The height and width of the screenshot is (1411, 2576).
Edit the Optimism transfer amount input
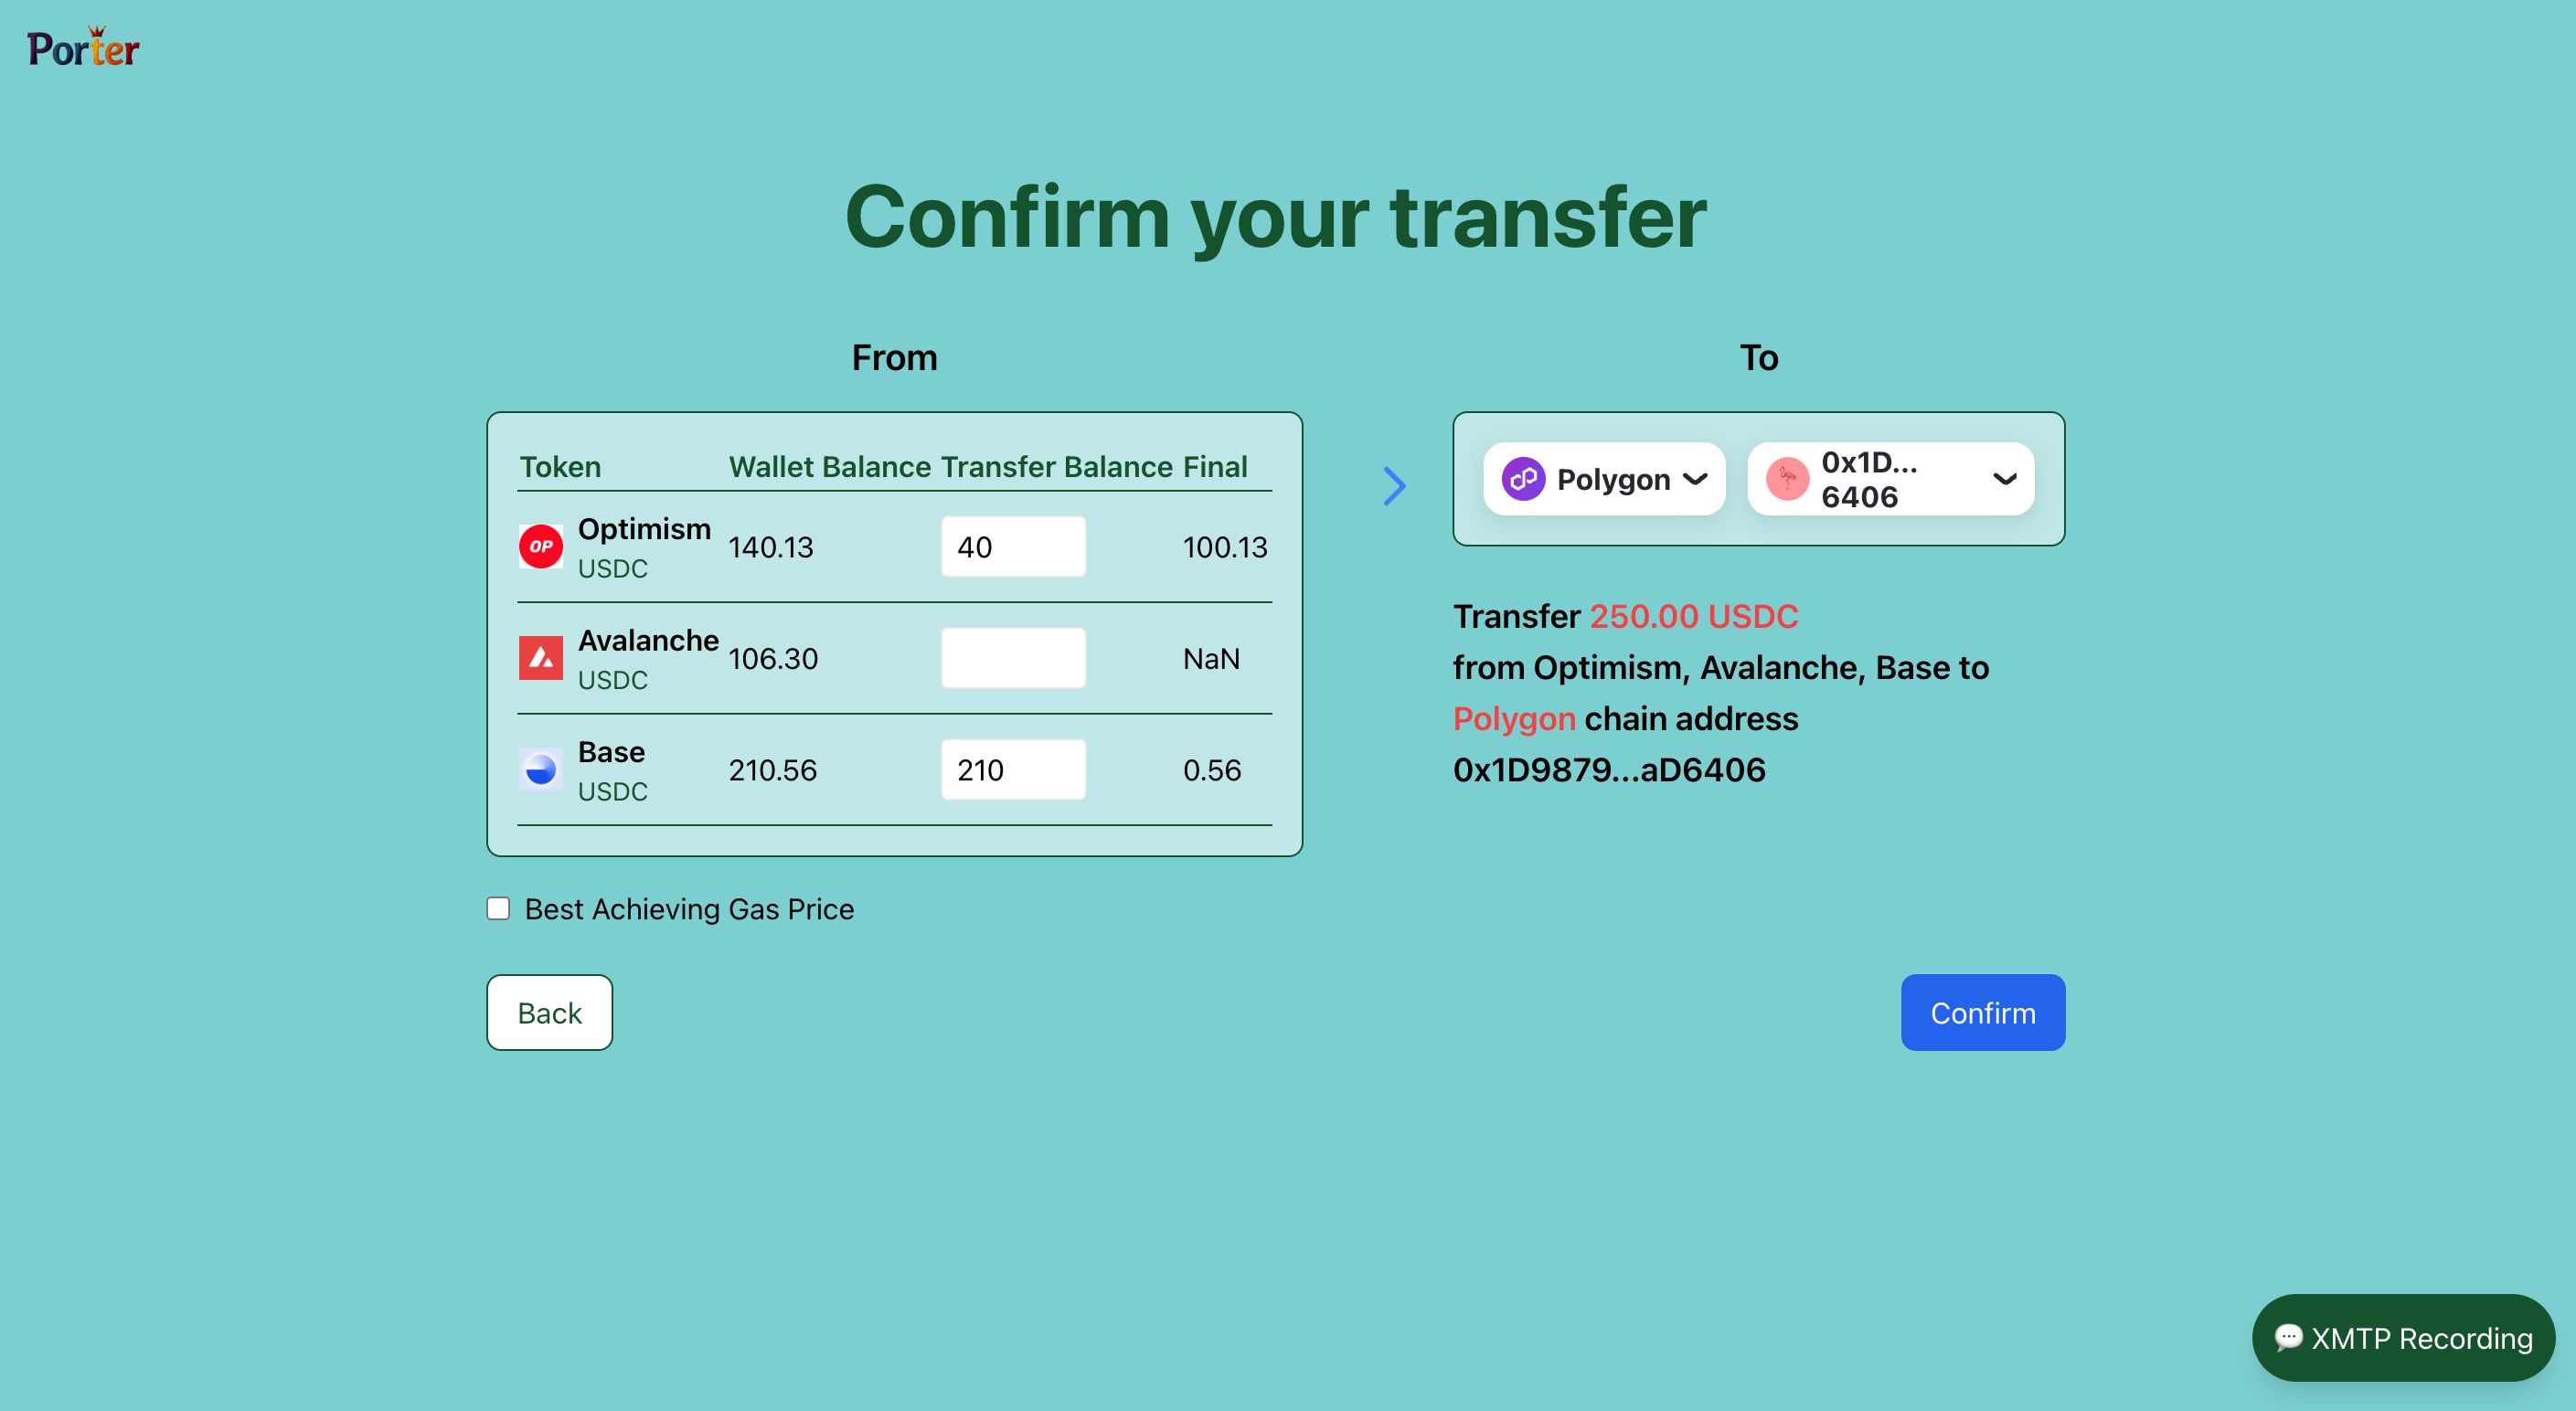pyautogui.click(x=1014, y=546)
